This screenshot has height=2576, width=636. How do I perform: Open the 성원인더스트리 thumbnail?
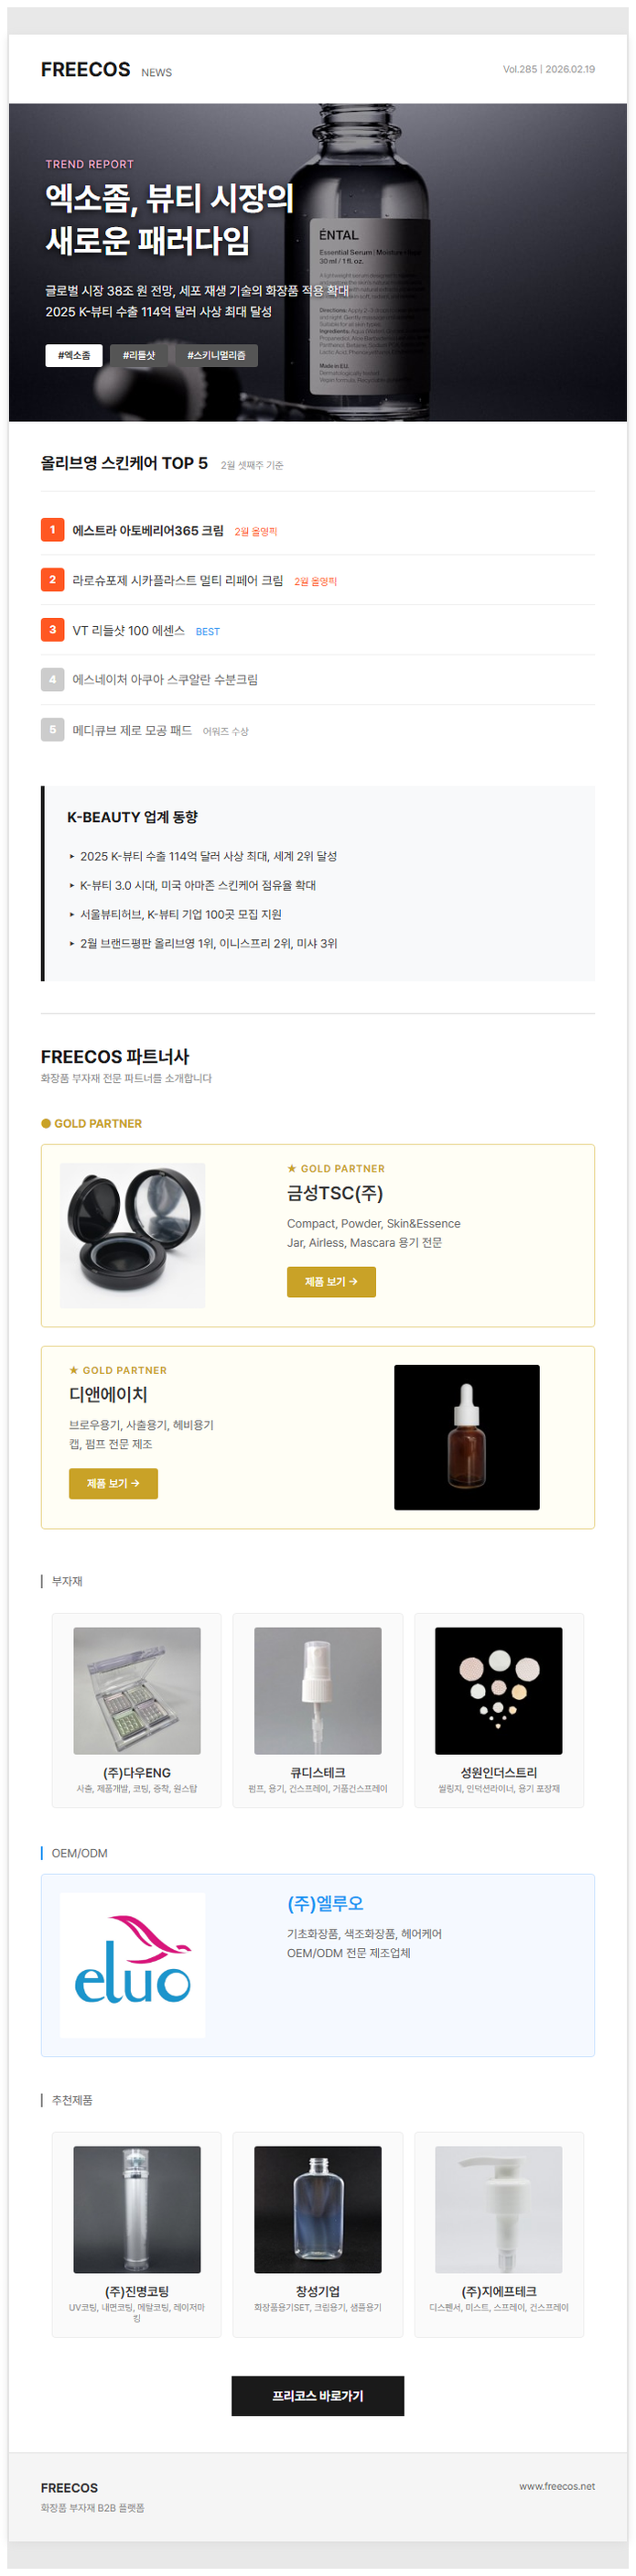pos(499,1691)
